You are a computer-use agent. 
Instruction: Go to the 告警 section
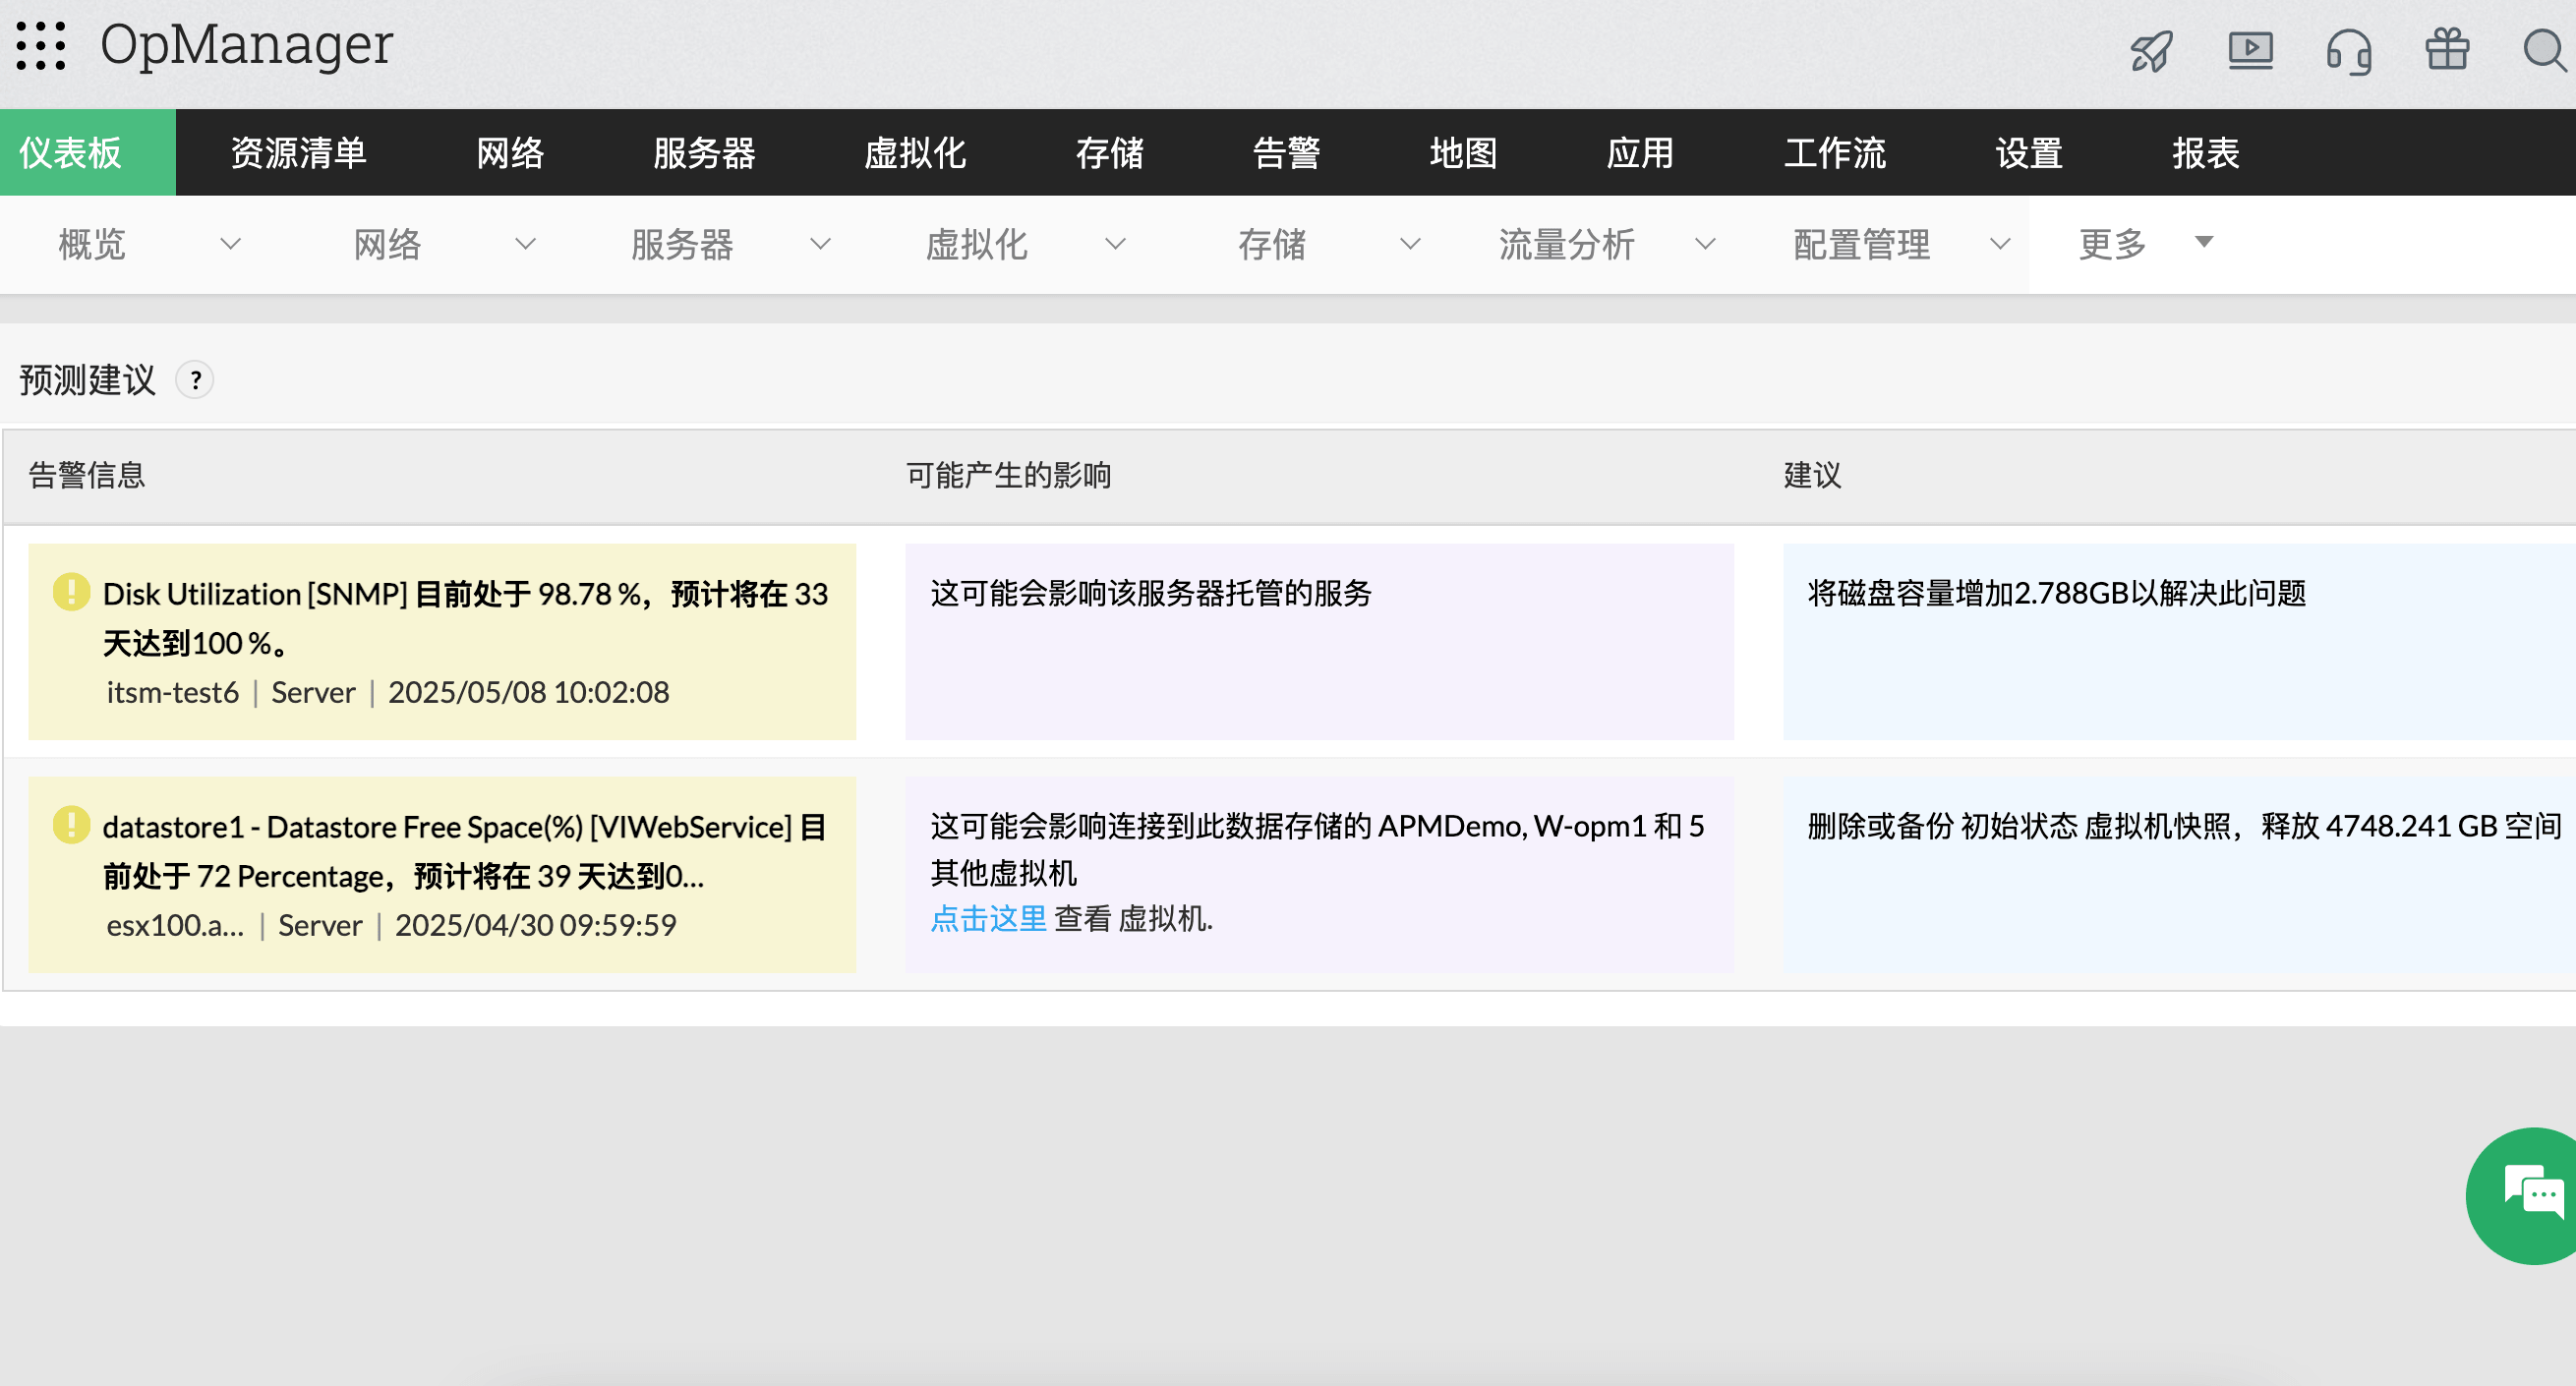pos(1287,152)
